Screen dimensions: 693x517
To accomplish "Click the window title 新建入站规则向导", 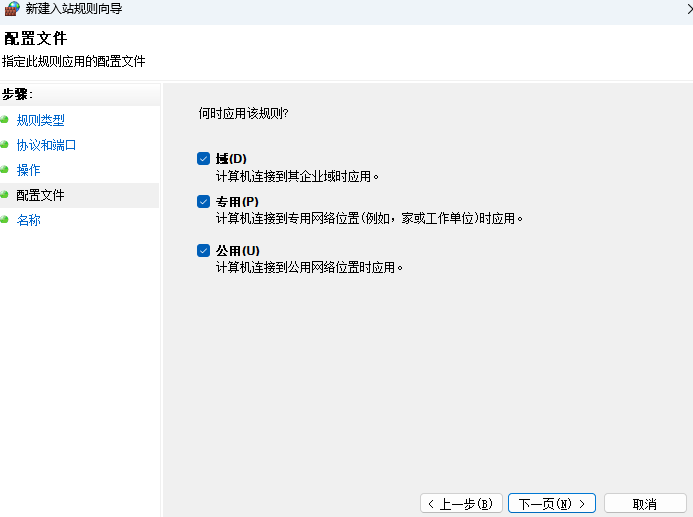I will [x=74, y=8].
